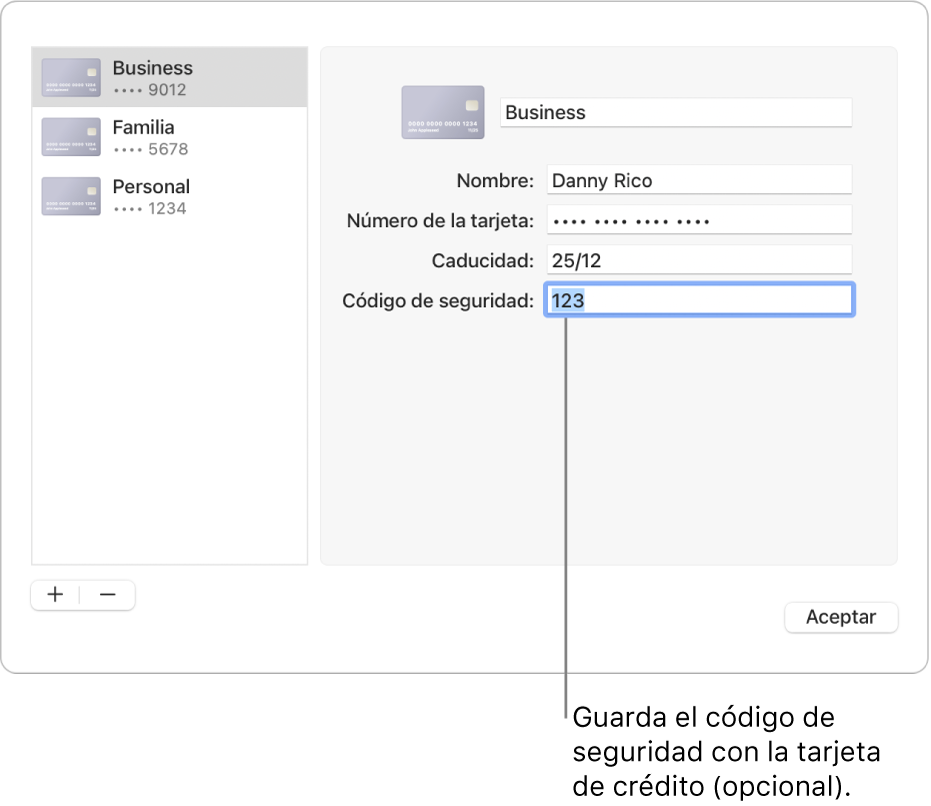Click the Personal card icon in the list
The height and width of the screenshot is (806, 931).
pos(71,196)
